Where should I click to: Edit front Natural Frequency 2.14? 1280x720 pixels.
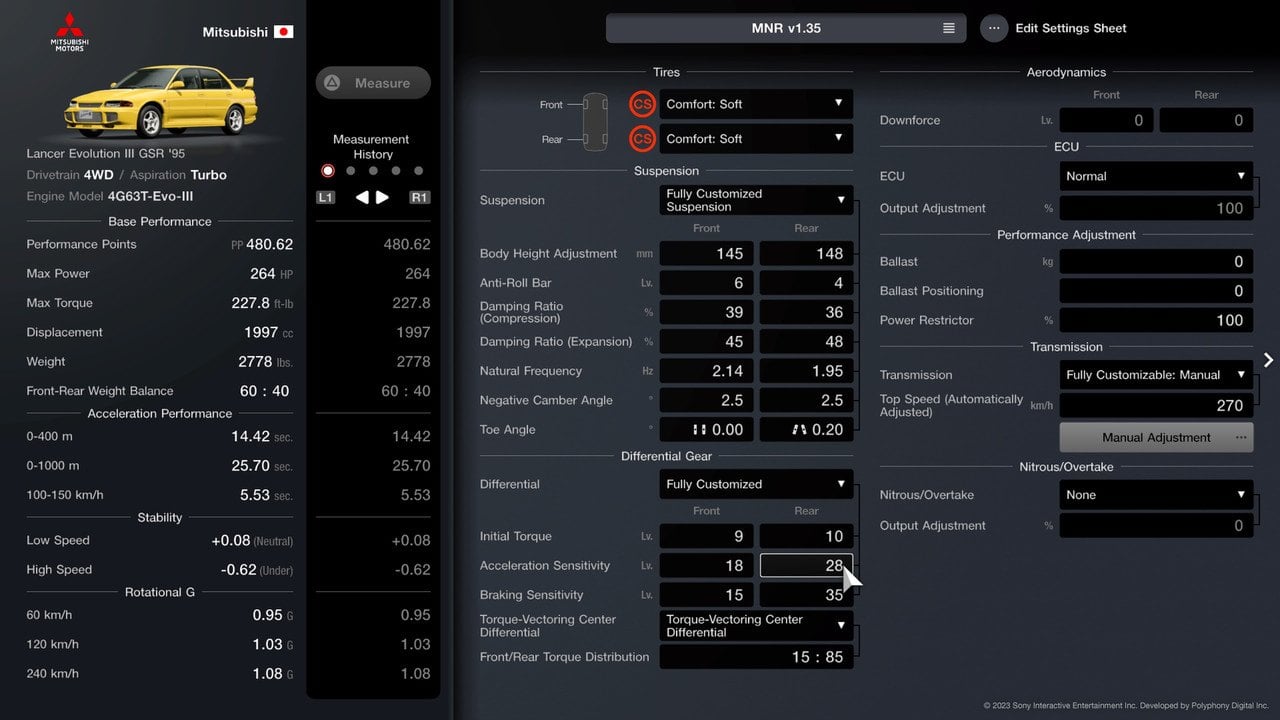[706, 371]
